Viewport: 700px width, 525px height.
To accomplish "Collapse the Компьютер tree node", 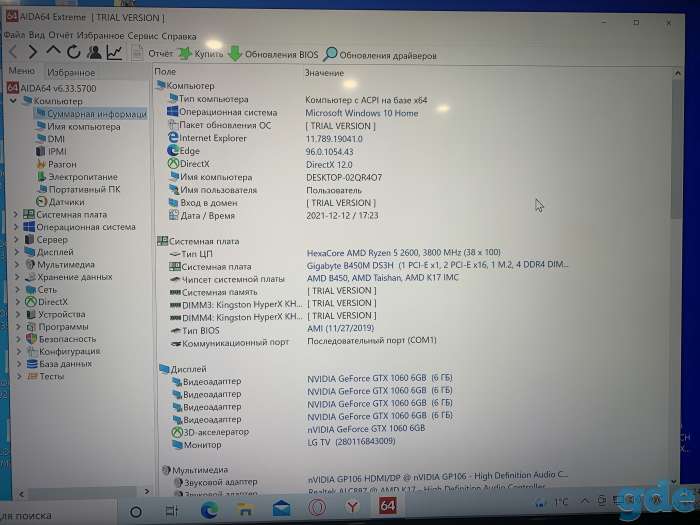I will tap(13, 101).
